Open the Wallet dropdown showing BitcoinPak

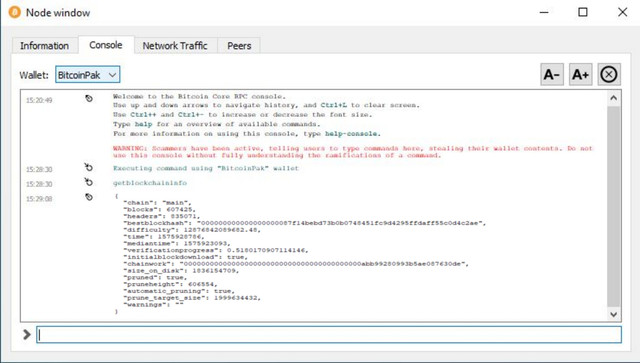point(88,75)
